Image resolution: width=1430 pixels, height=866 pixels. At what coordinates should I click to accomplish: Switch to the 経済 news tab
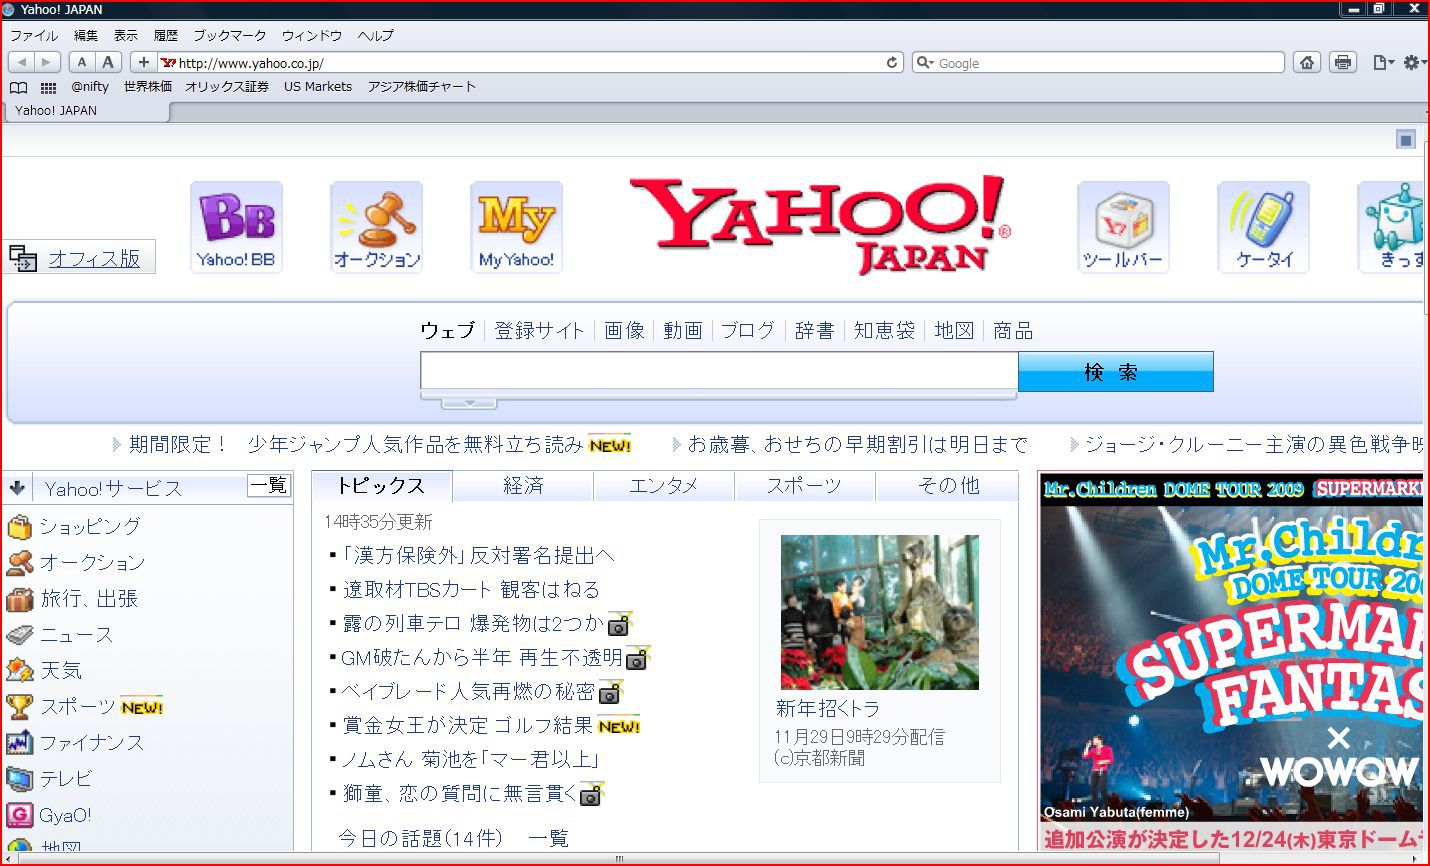pos(523,486)
